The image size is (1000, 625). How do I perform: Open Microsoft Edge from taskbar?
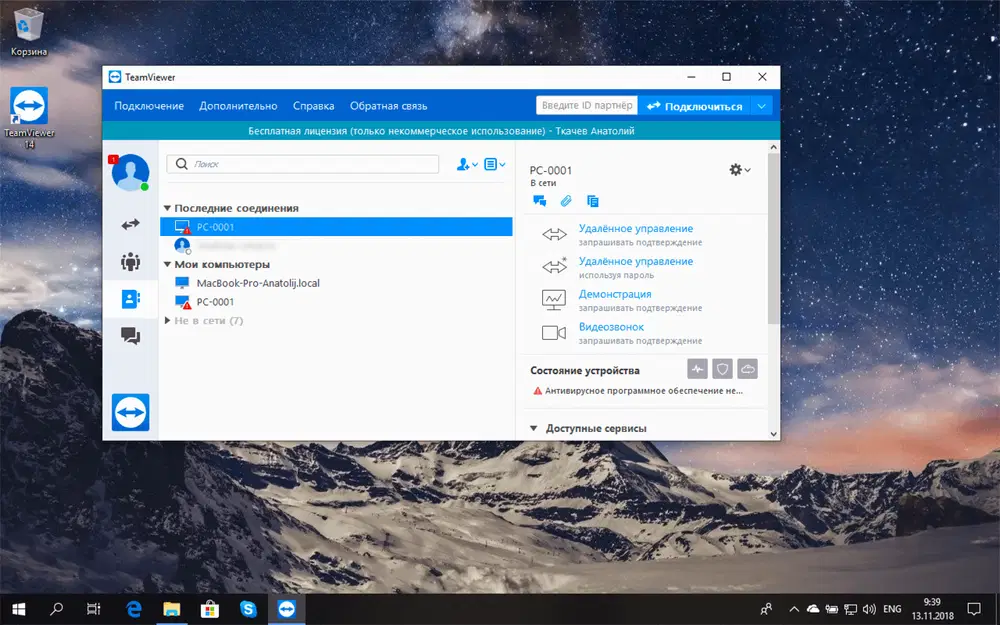click(133, 609)
